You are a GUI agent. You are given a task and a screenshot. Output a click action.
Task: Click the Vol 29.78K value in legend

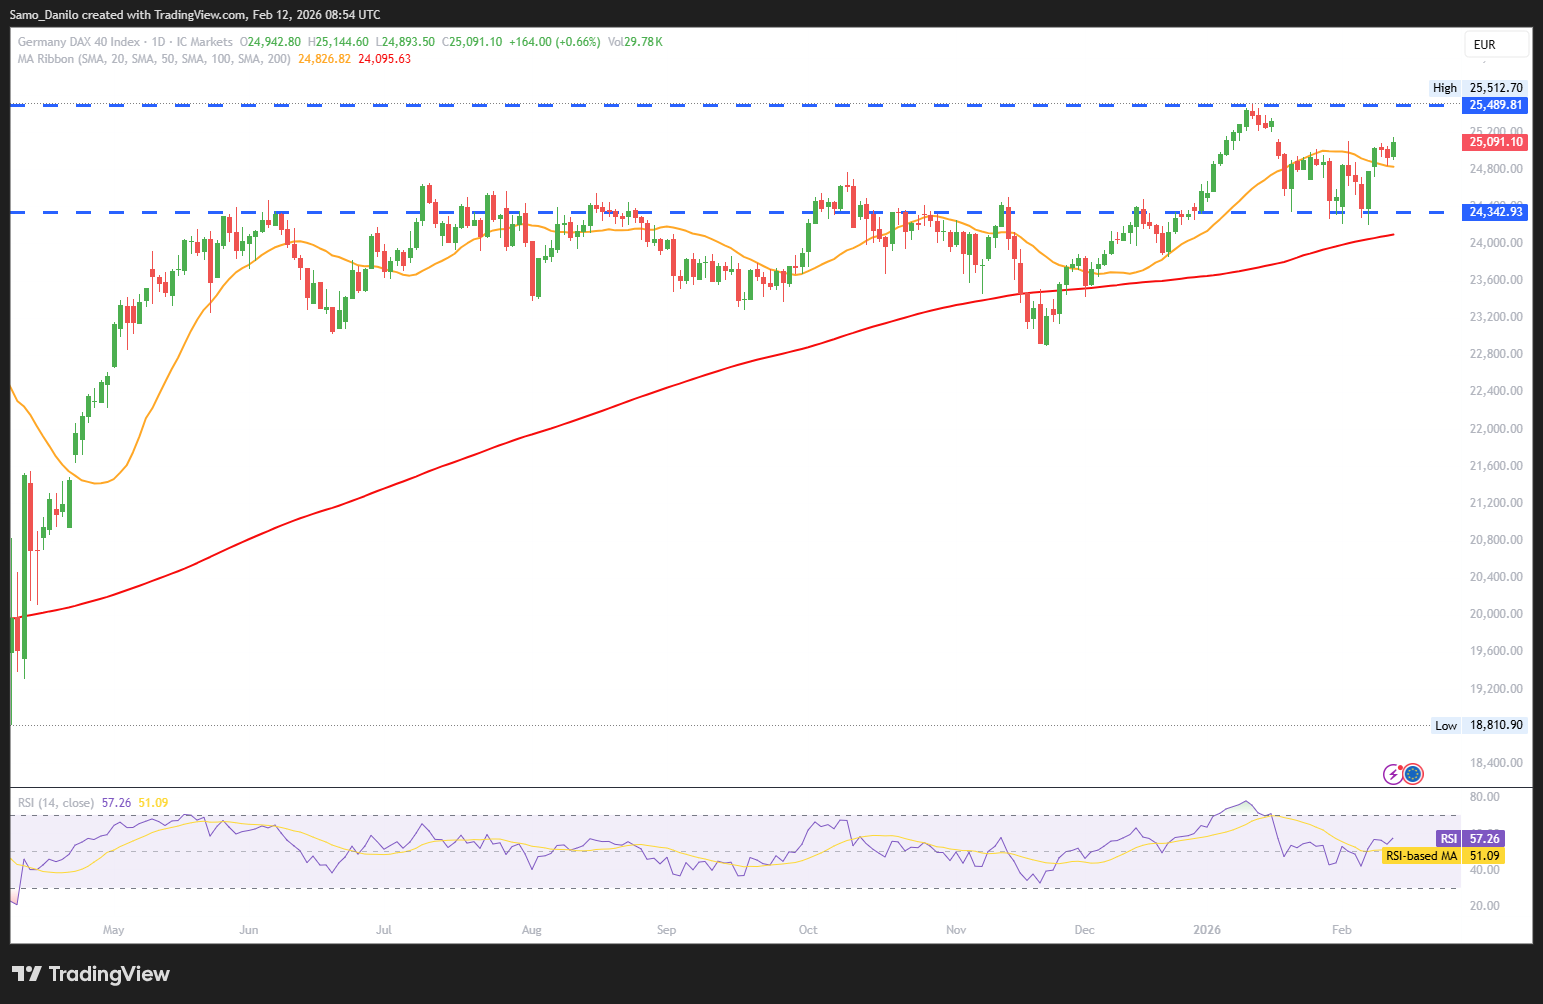tap(634, 42)
